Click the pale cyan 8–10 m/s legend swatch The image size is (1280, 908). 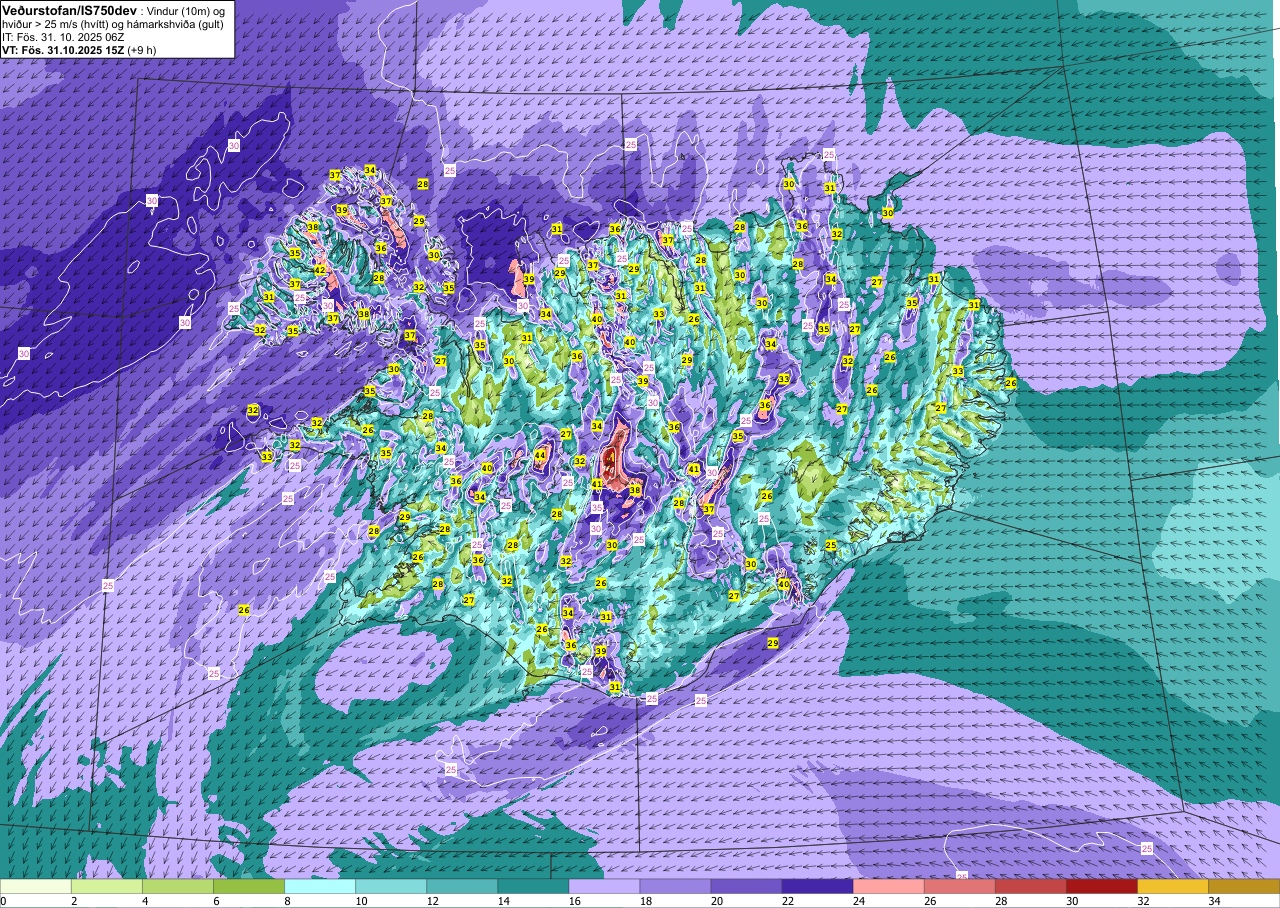tap(320, 886)
